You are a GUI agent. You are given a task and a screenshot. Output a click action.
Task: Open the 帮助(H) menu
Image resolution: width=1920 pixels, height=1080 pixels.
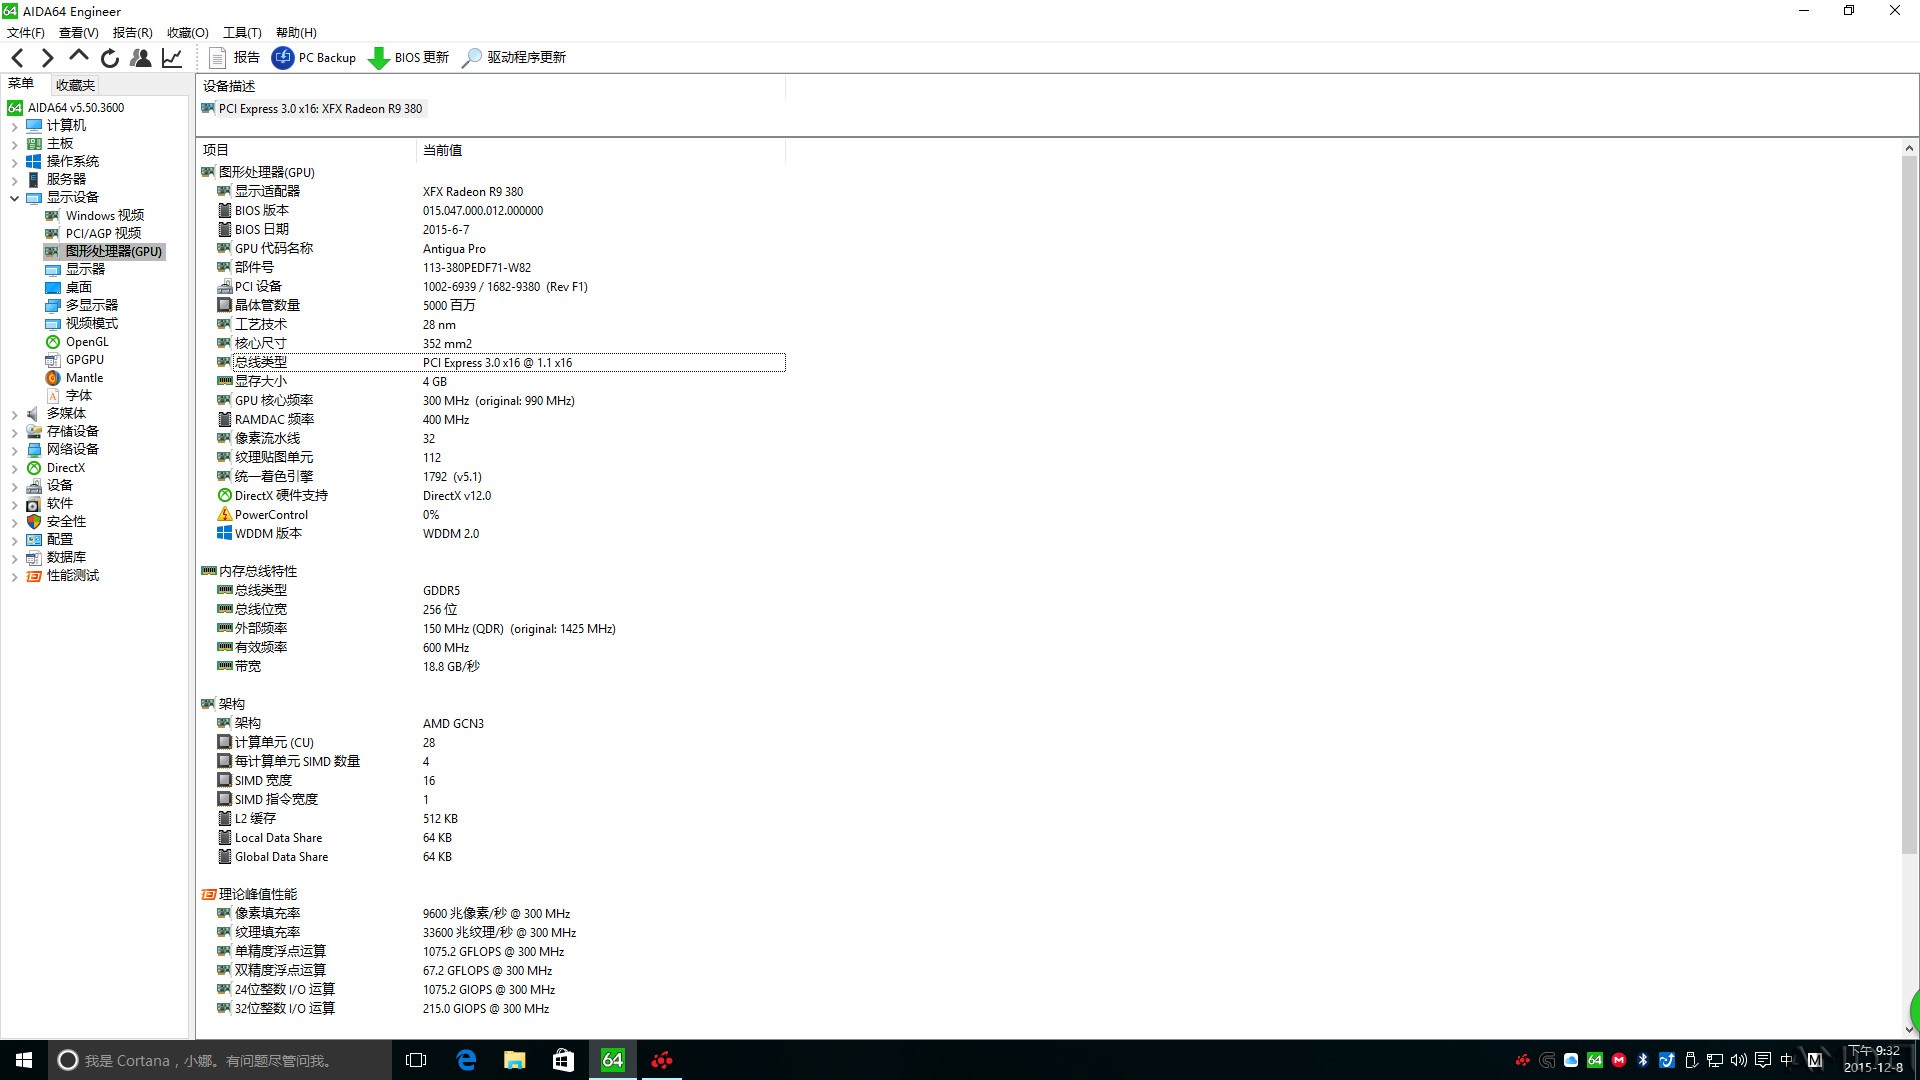coord(296,32)
